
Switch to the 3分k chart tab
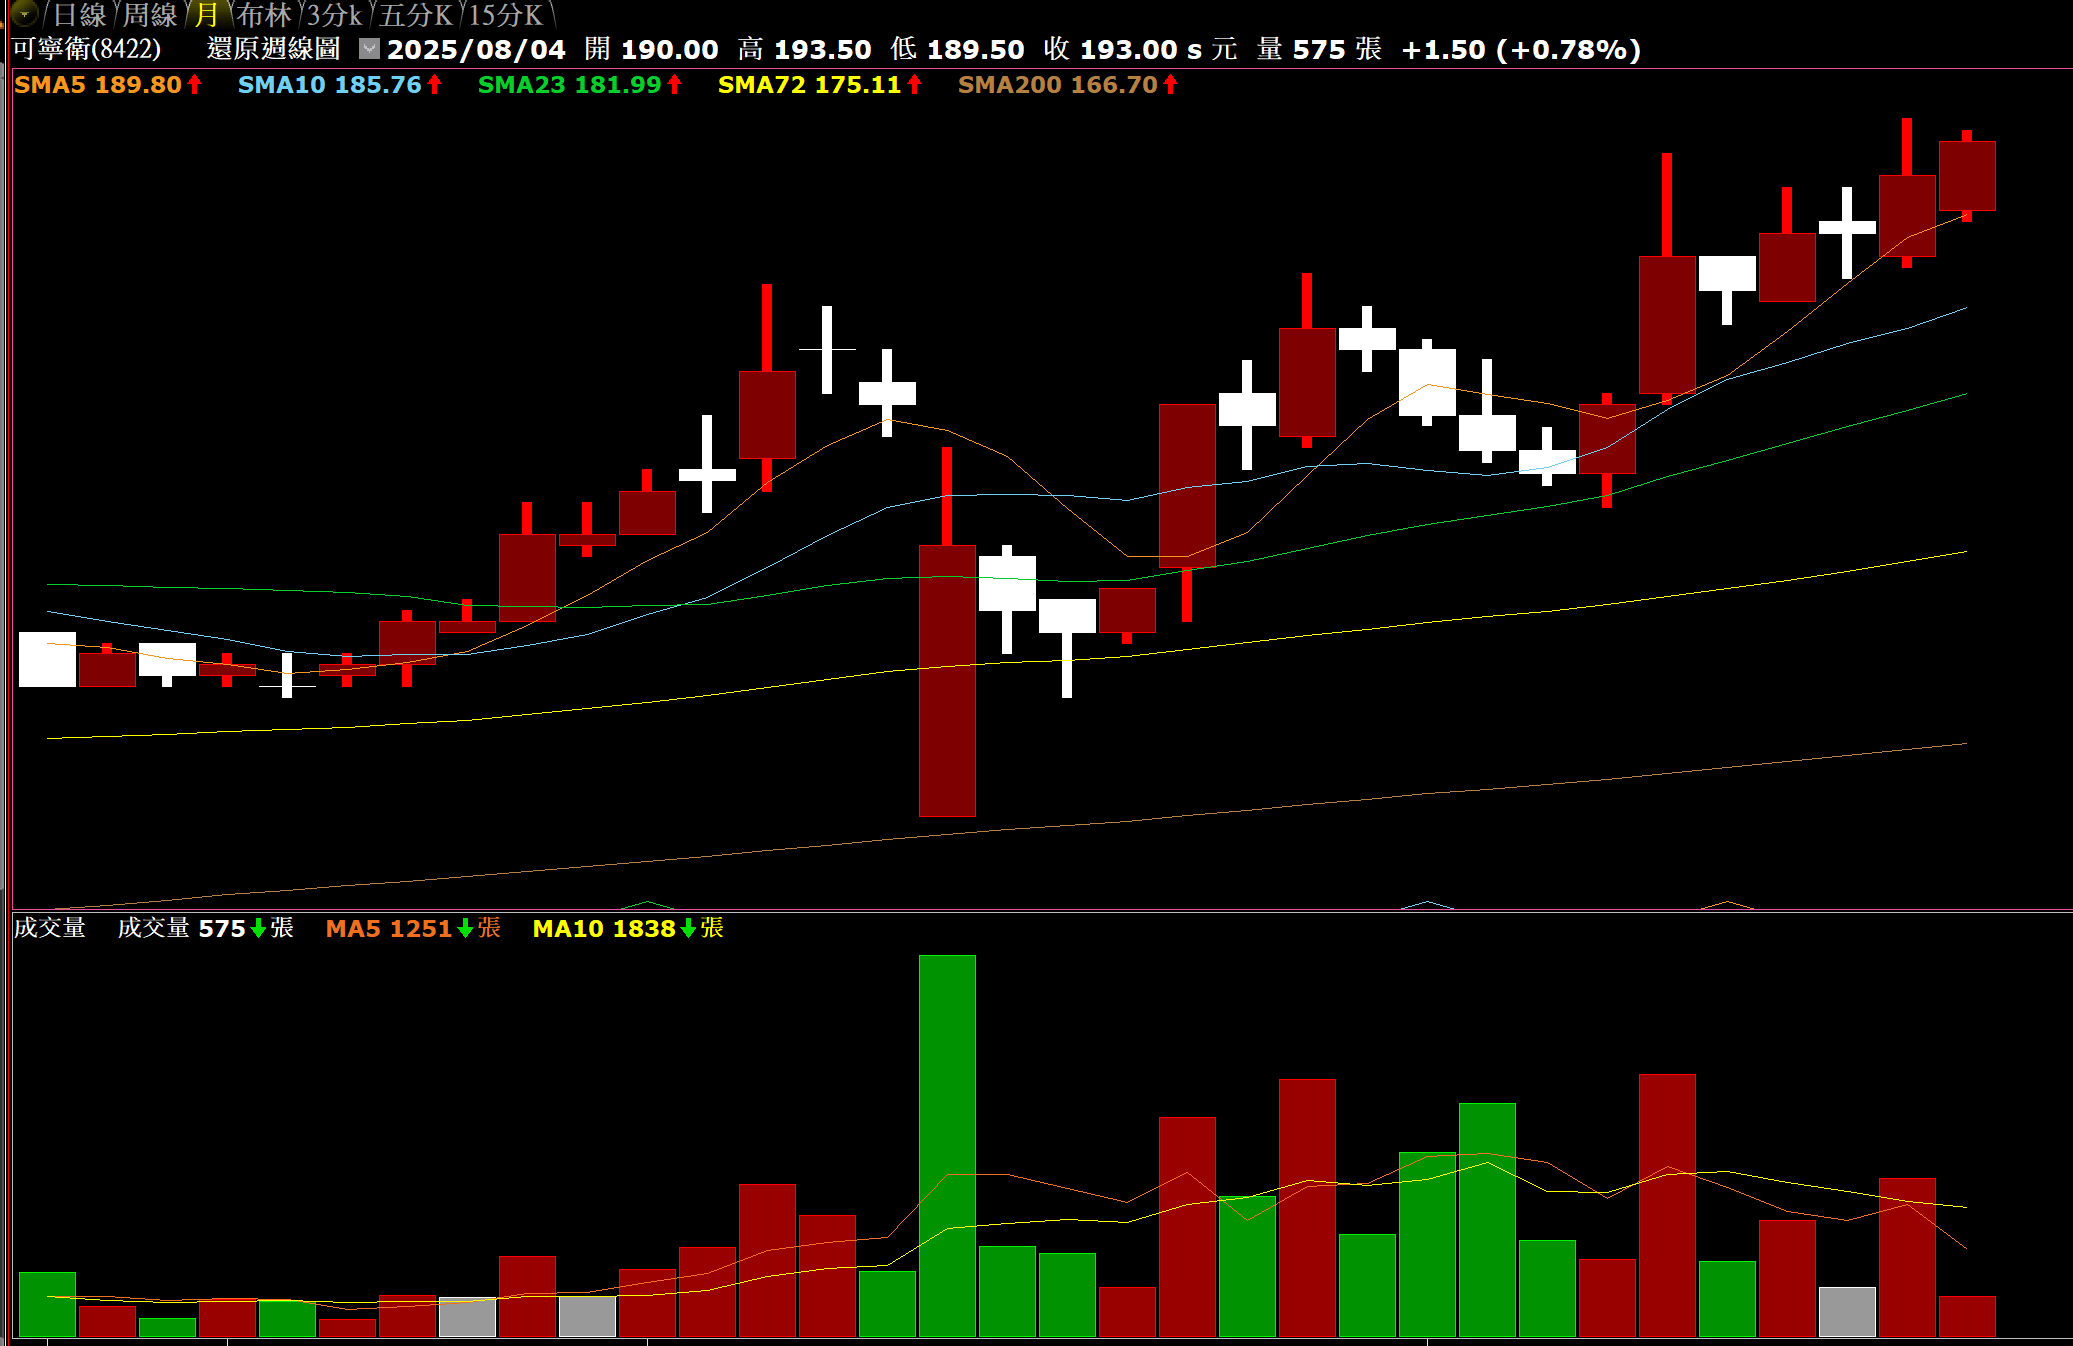click(334, 15)
